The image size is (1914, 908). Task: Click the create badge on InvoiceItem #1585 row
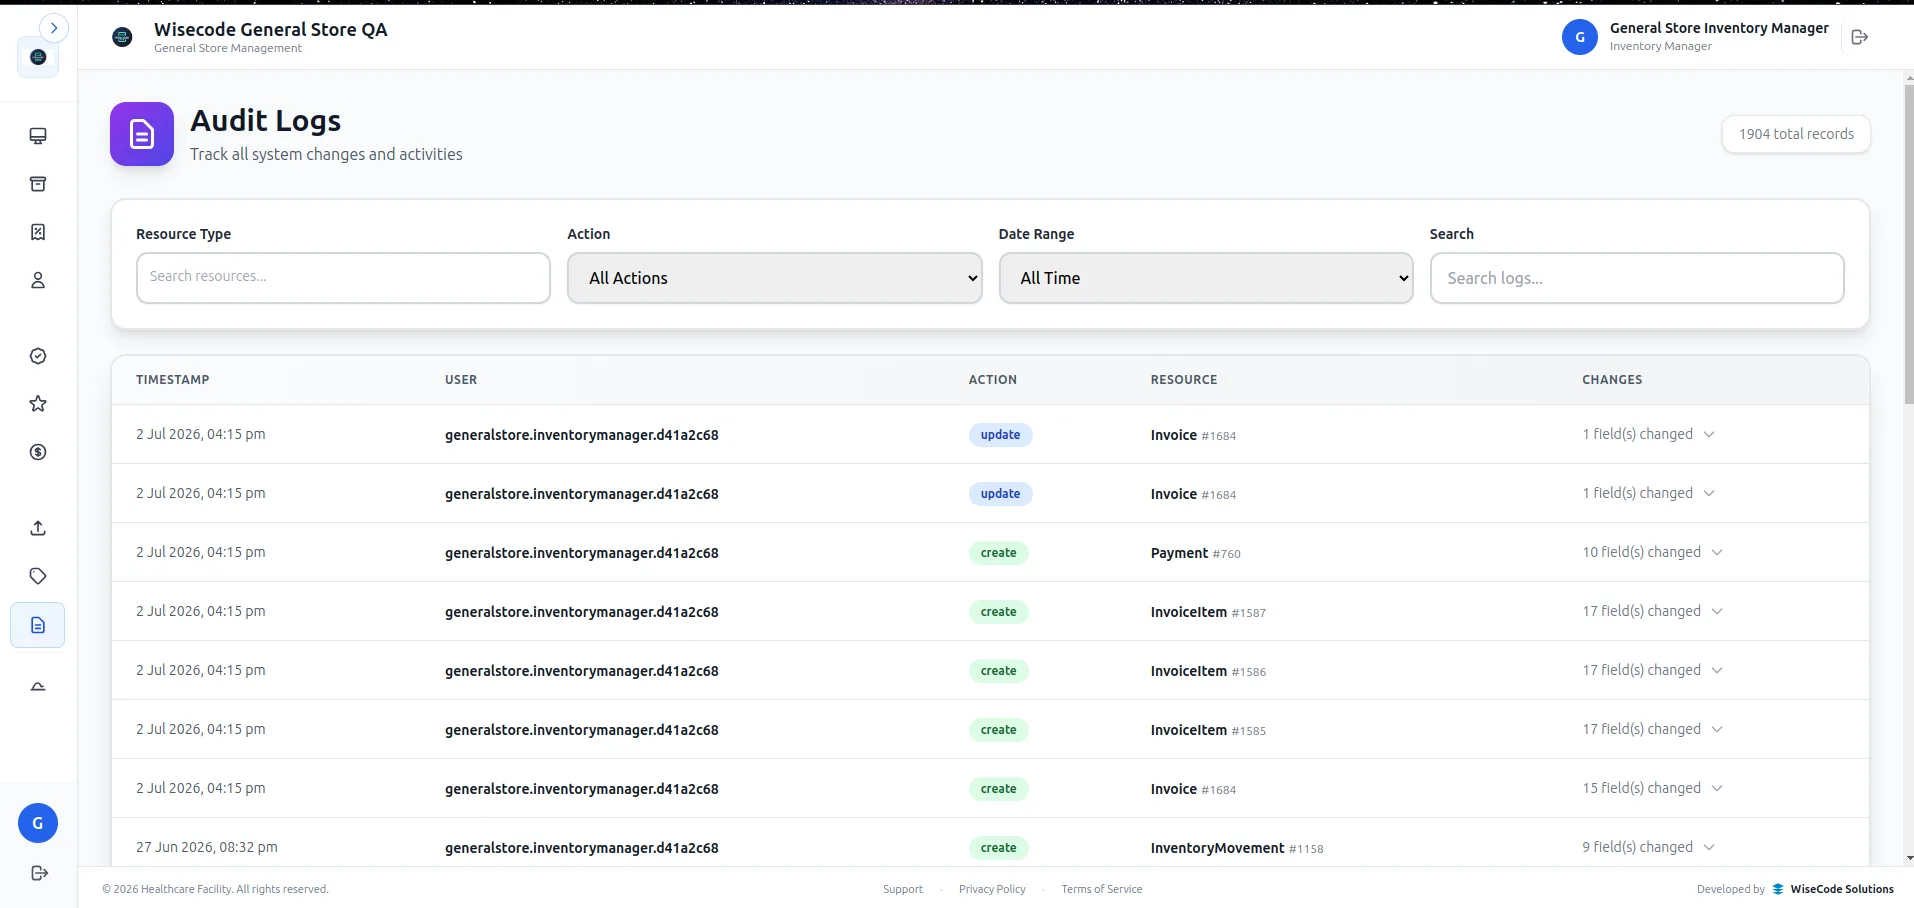coord(998,730)
